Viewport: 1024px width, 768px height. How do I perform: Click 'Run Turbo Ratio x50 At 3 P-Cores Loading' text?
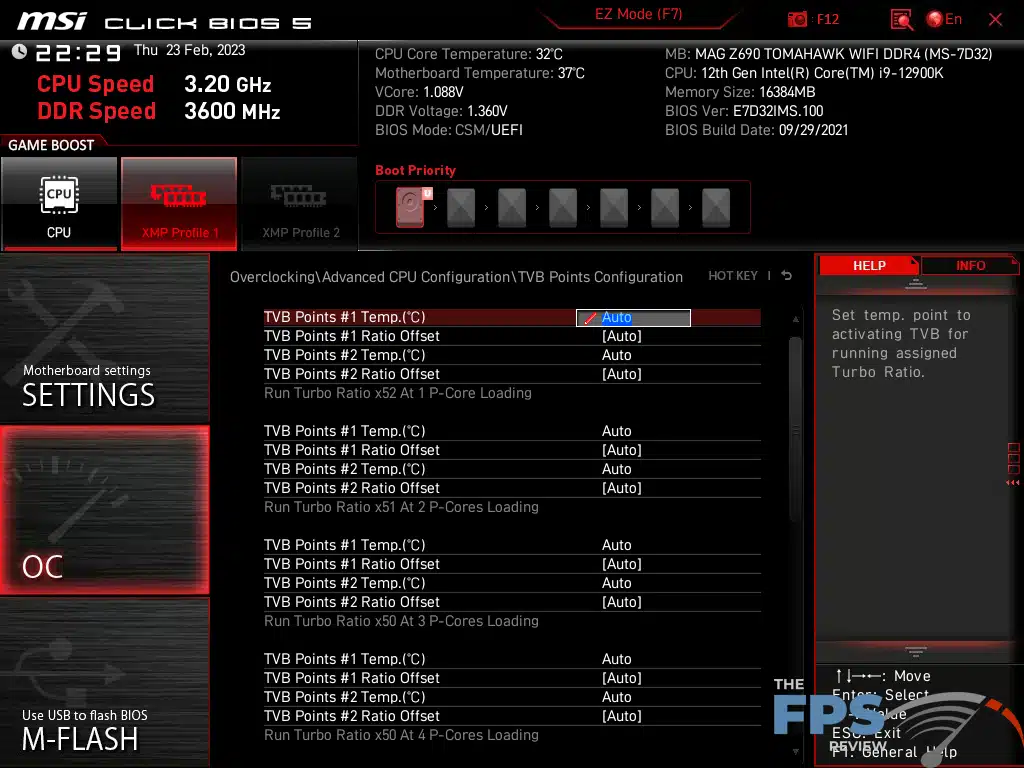(x=401, y=620)
